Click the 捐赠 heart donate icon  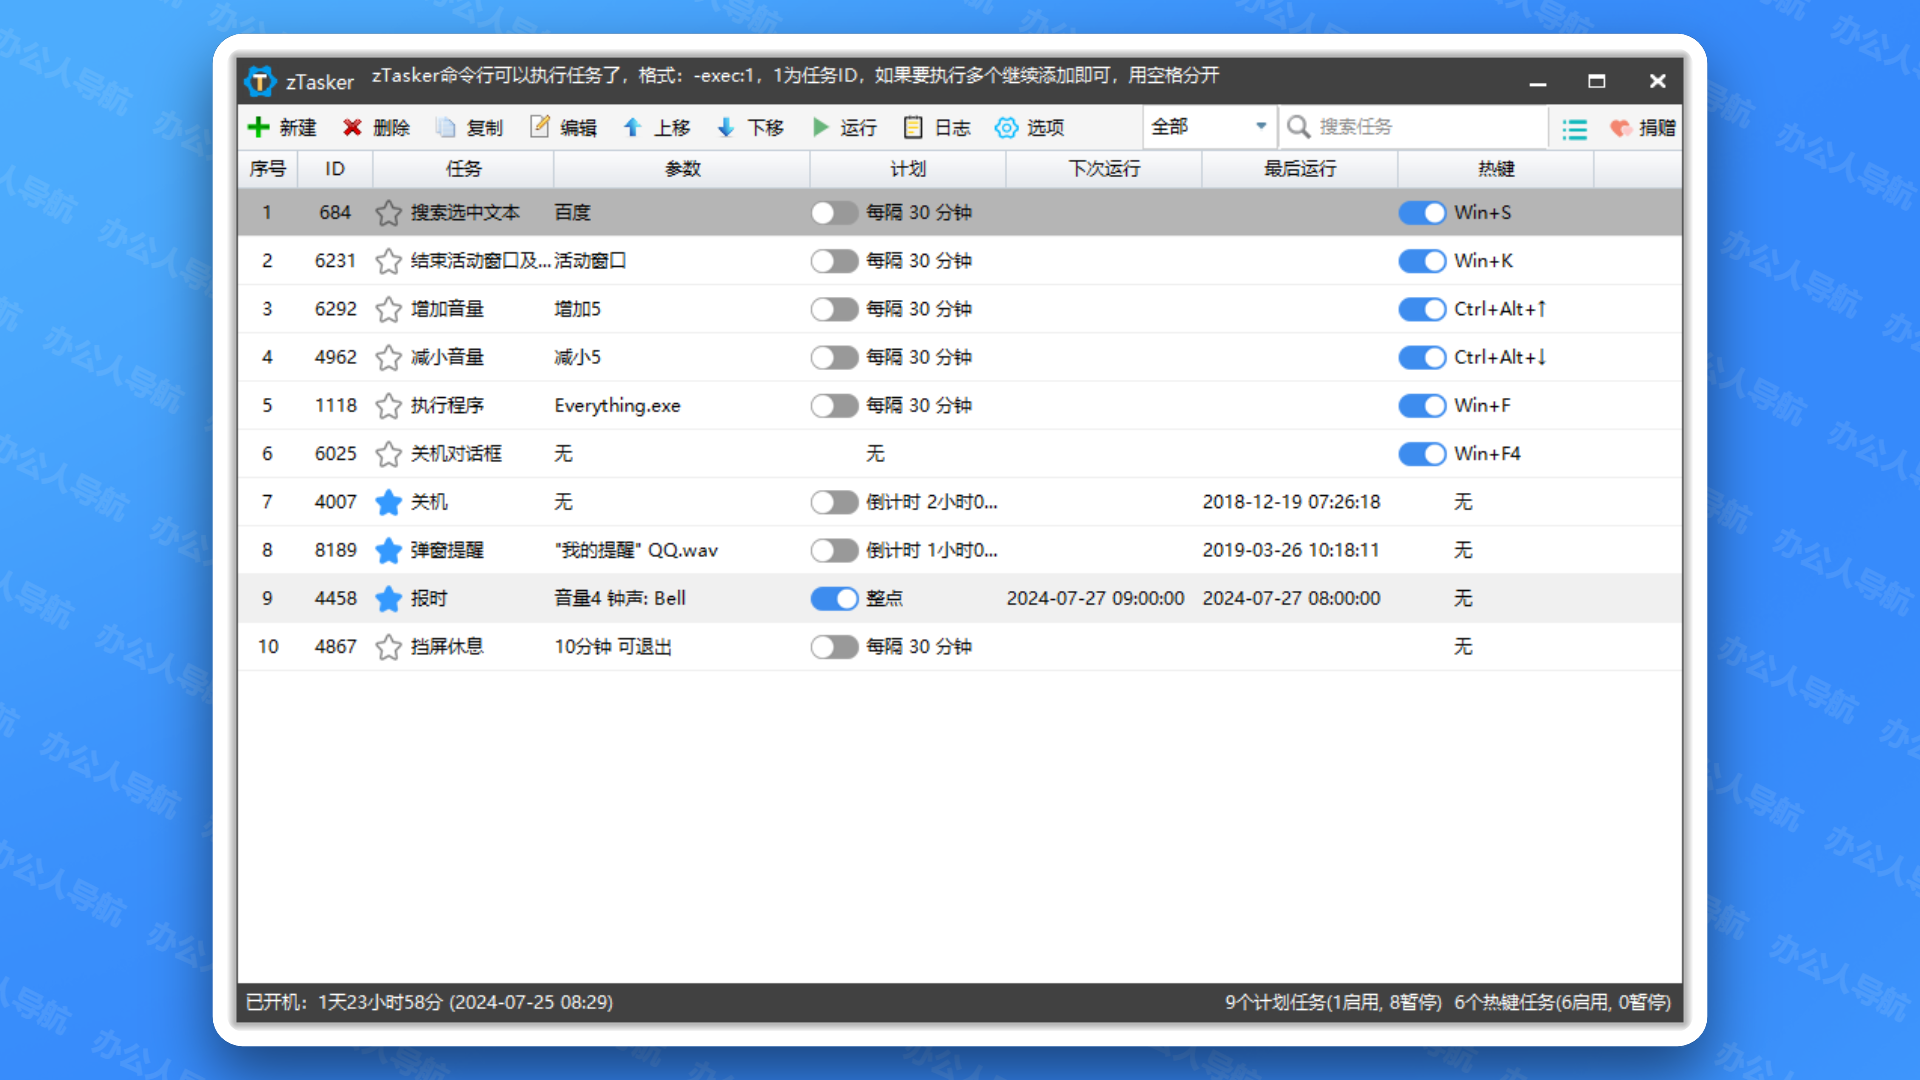1621,128
